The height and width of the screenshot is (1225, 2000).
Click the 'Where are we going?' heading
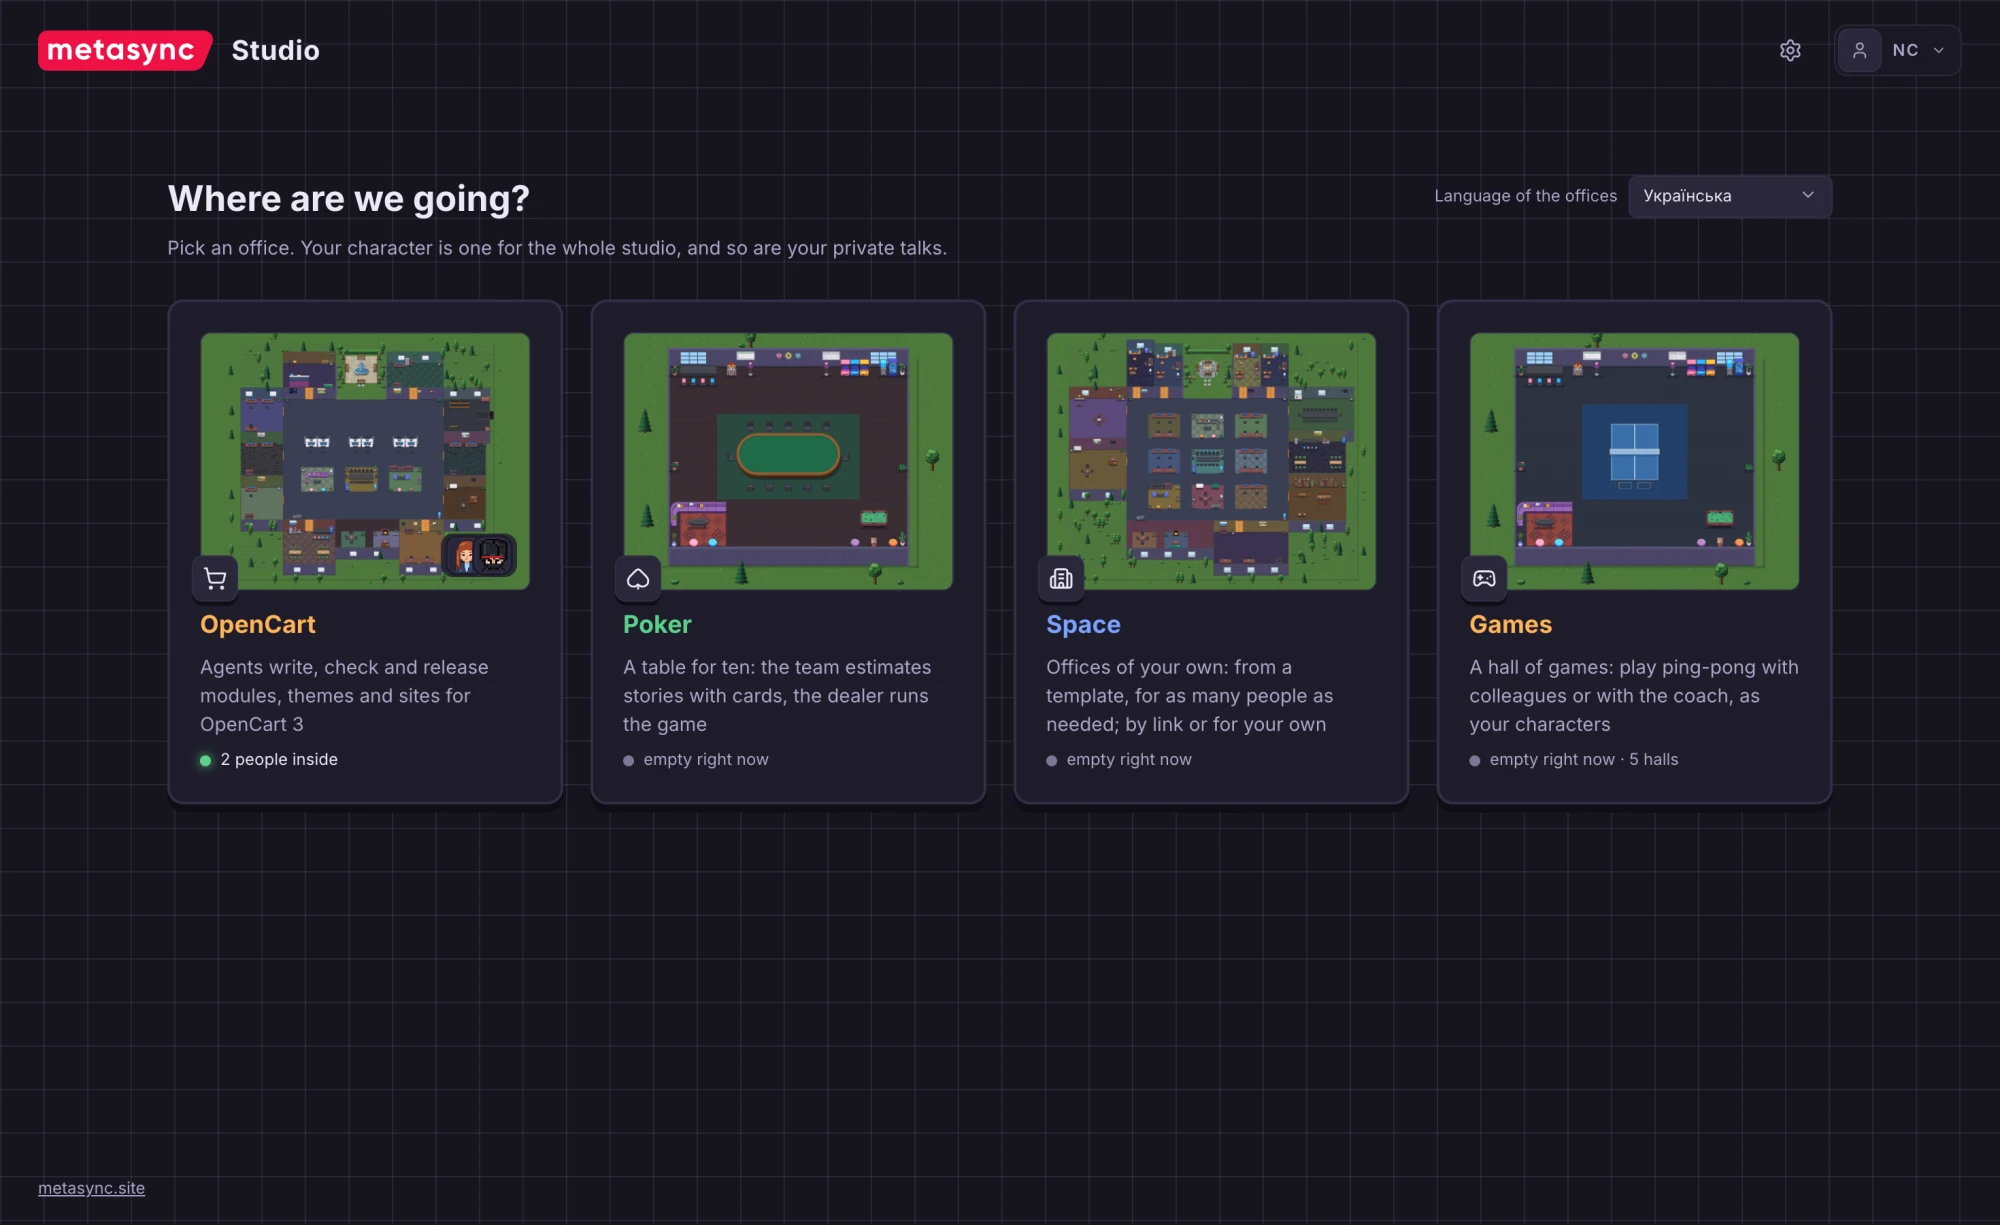pyautogui.click(x=348, y=199)
